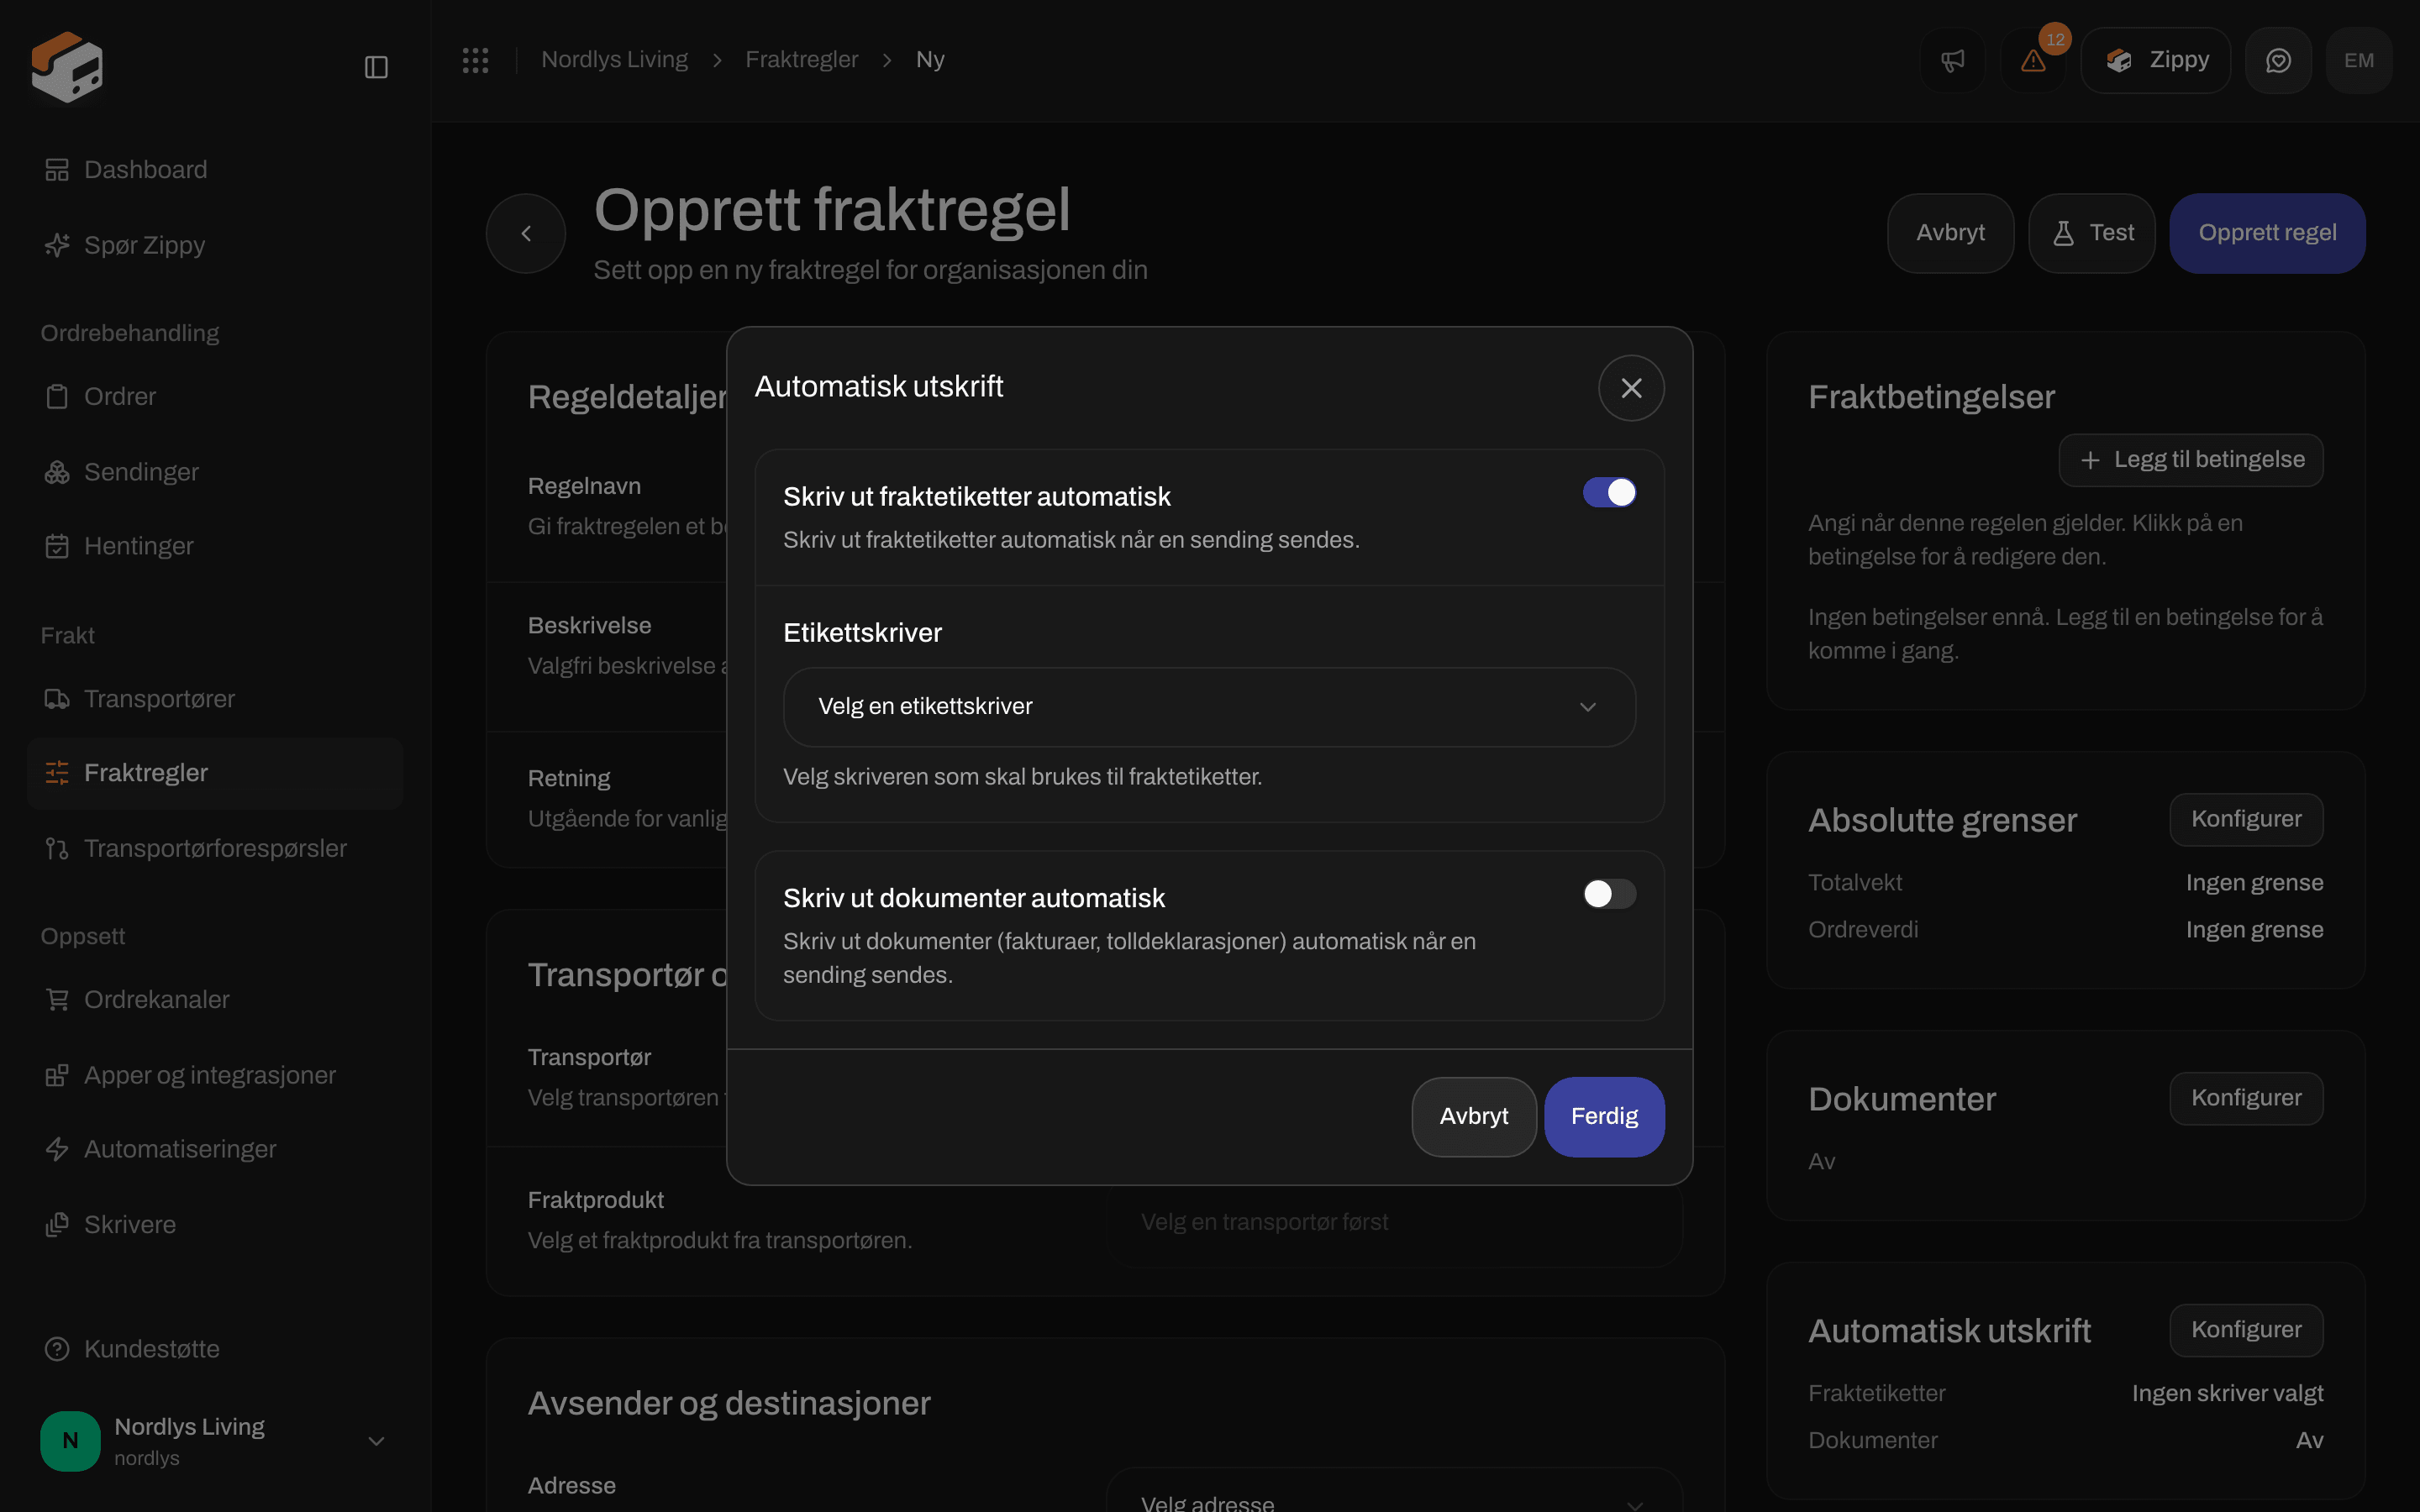
Task: Click Konfigurer for Absolutte grenser
Action: 2246,819
